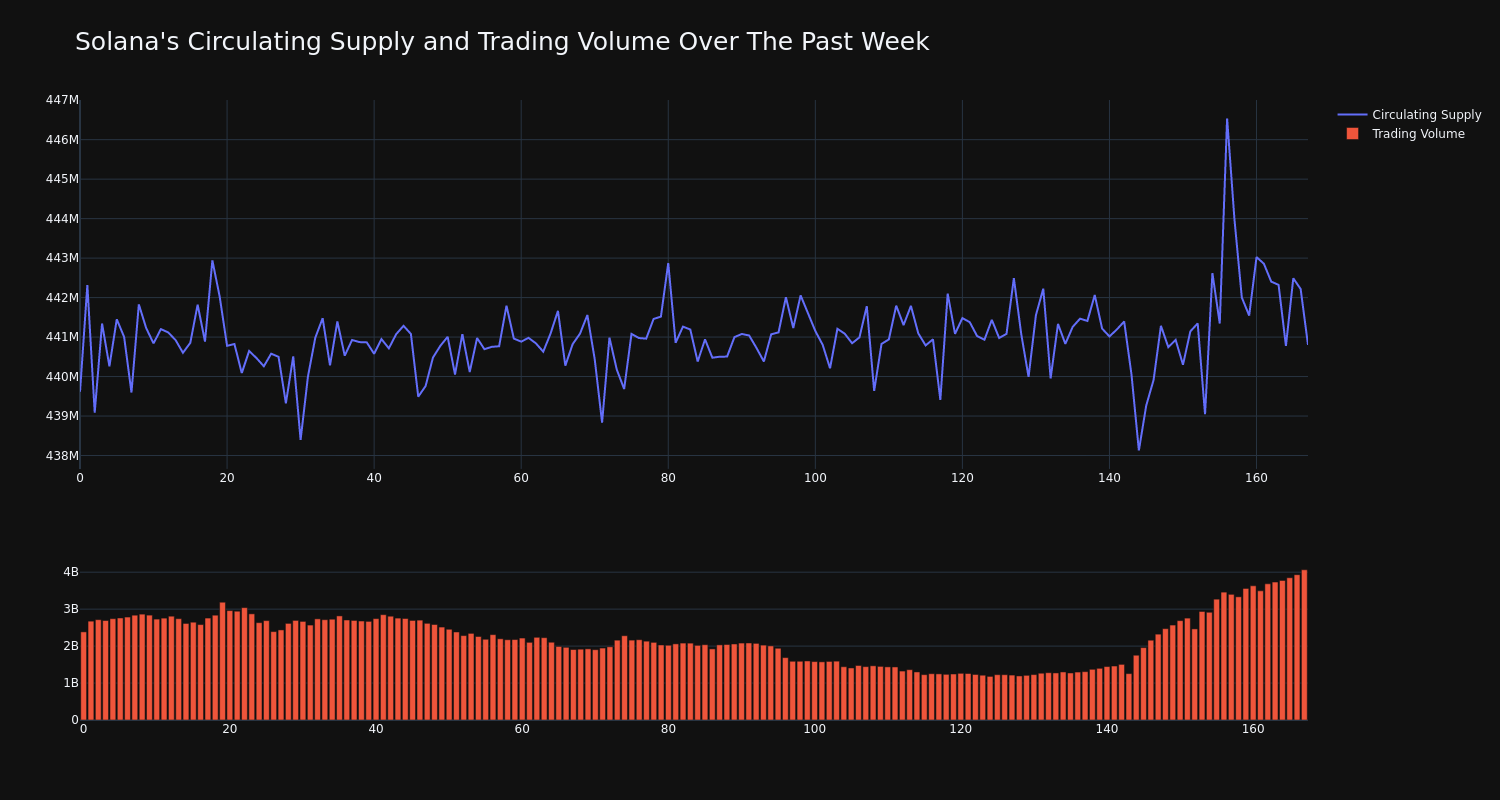
Task: Click the 440M y-axis label
Action: pos(62,377)
